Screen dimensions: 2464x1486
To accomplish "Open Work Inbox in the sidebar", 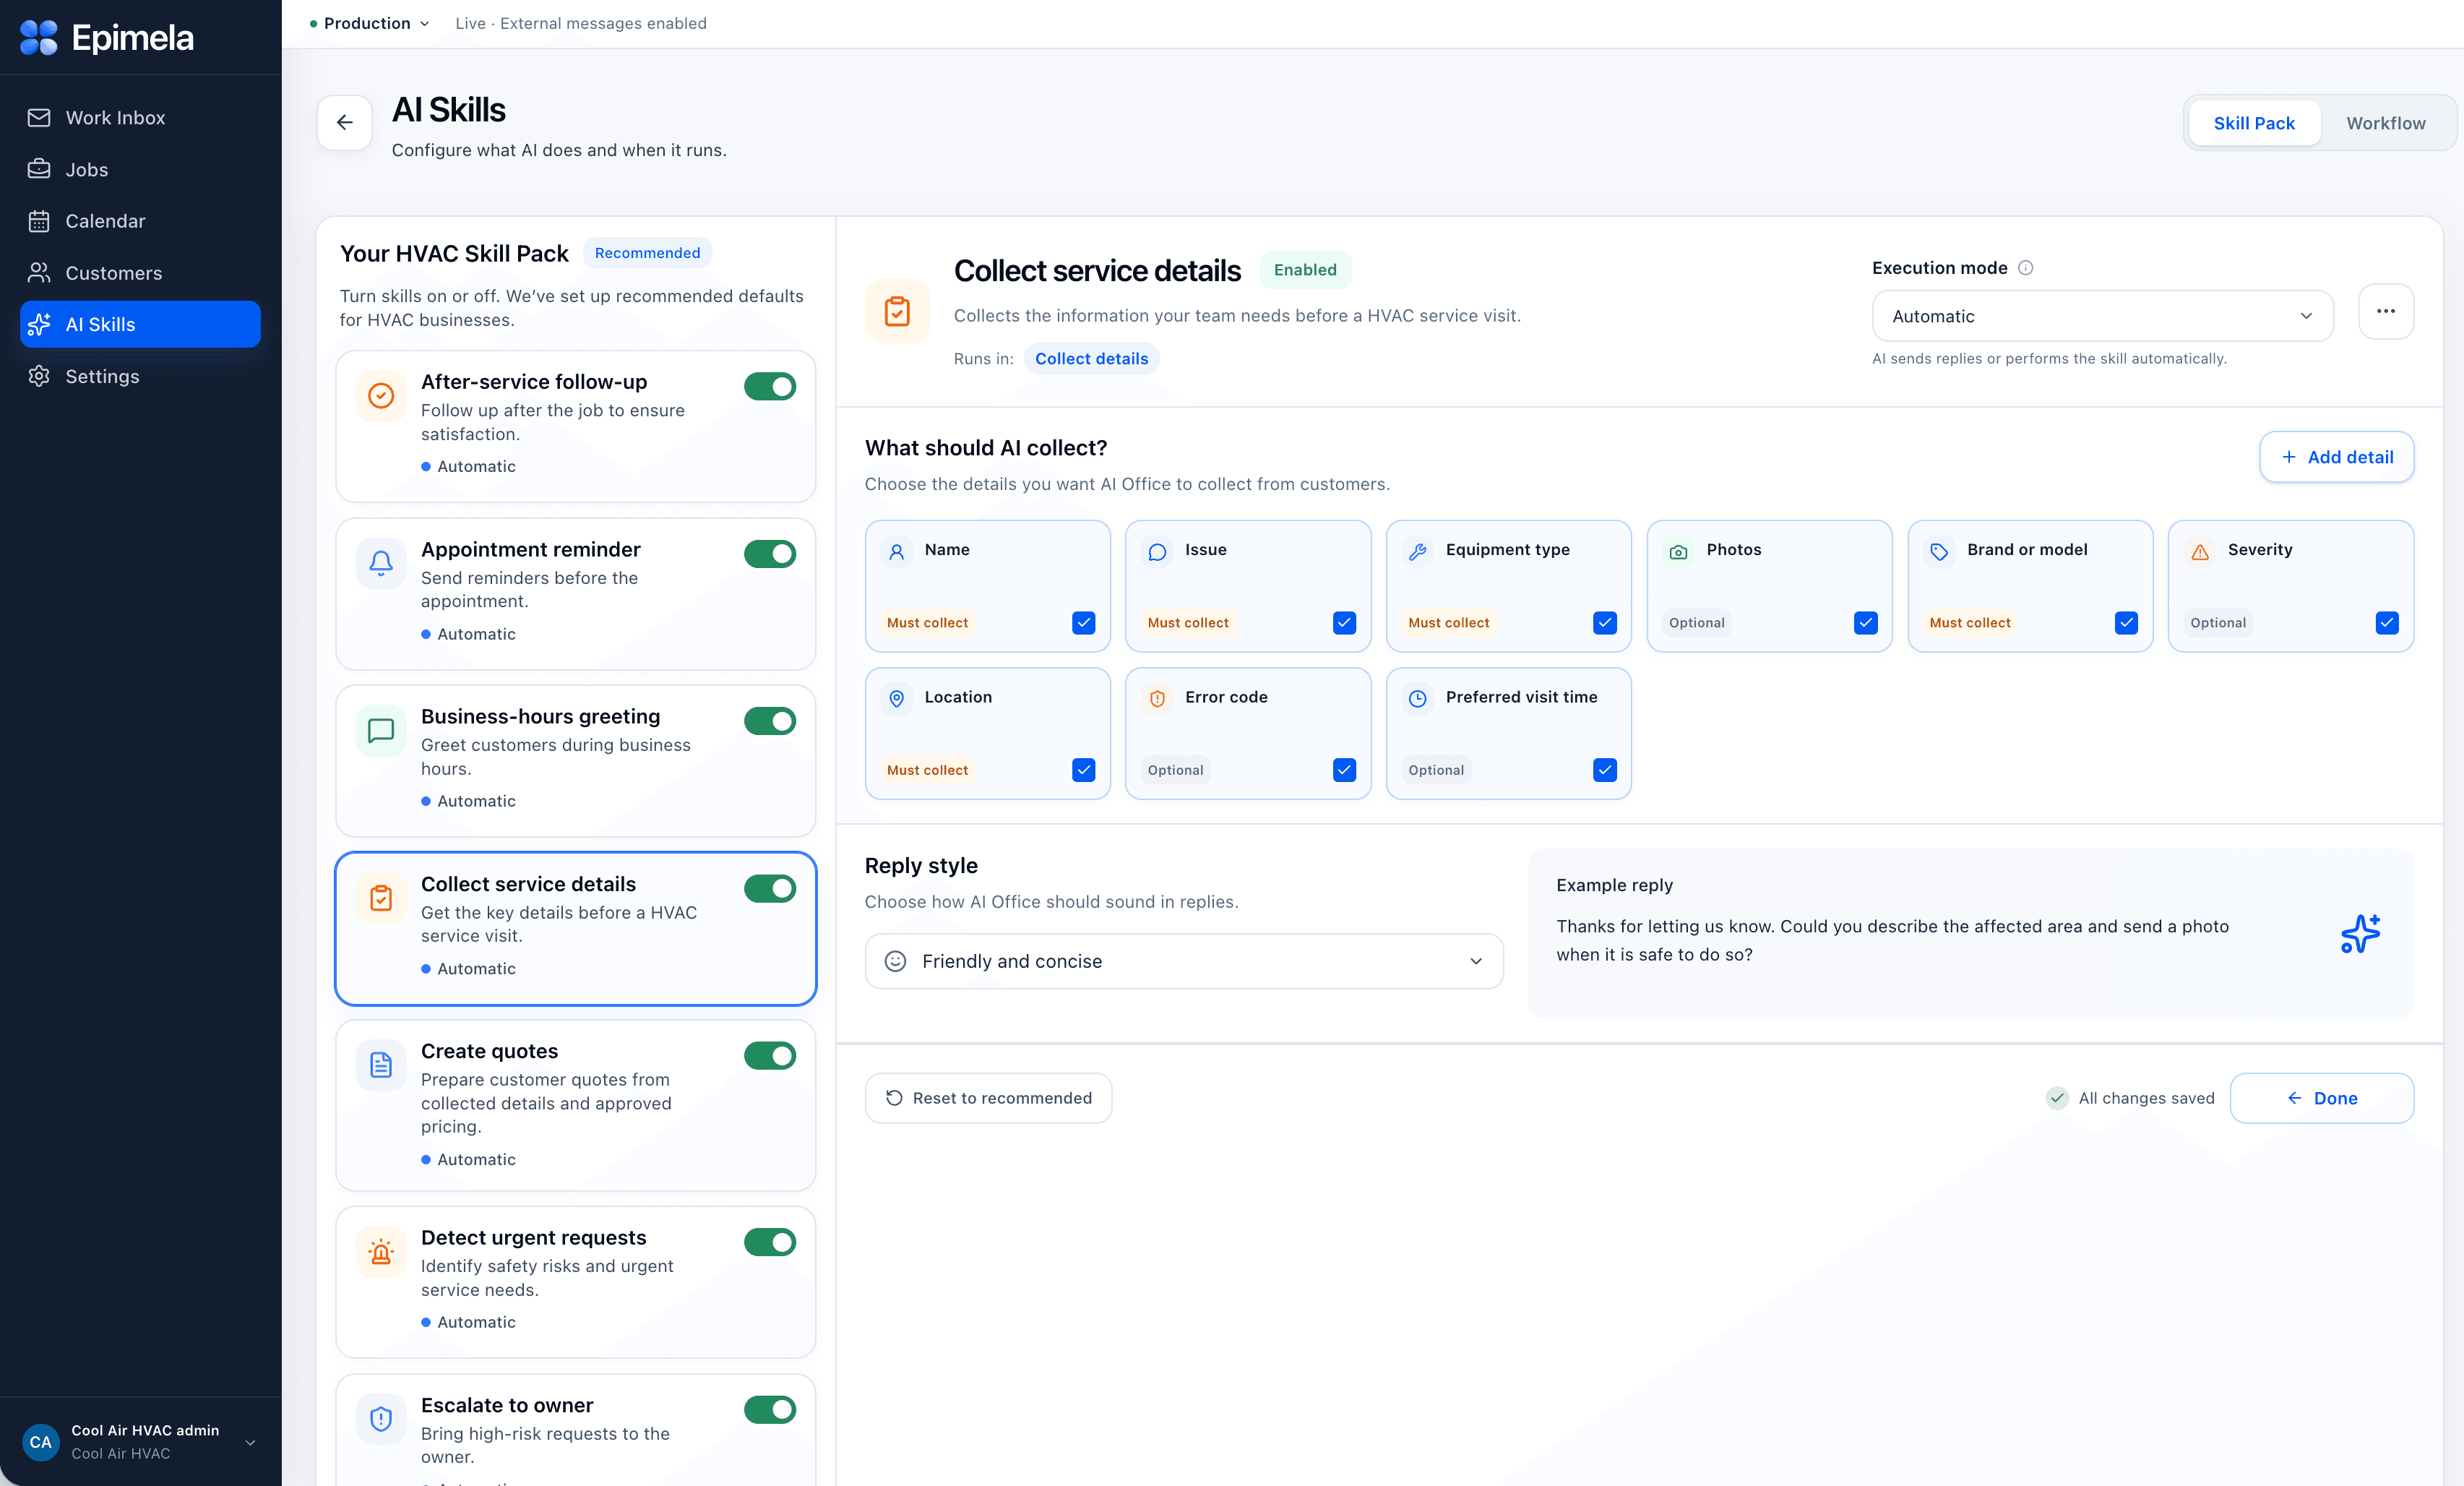I will click(x=140, y=118).
